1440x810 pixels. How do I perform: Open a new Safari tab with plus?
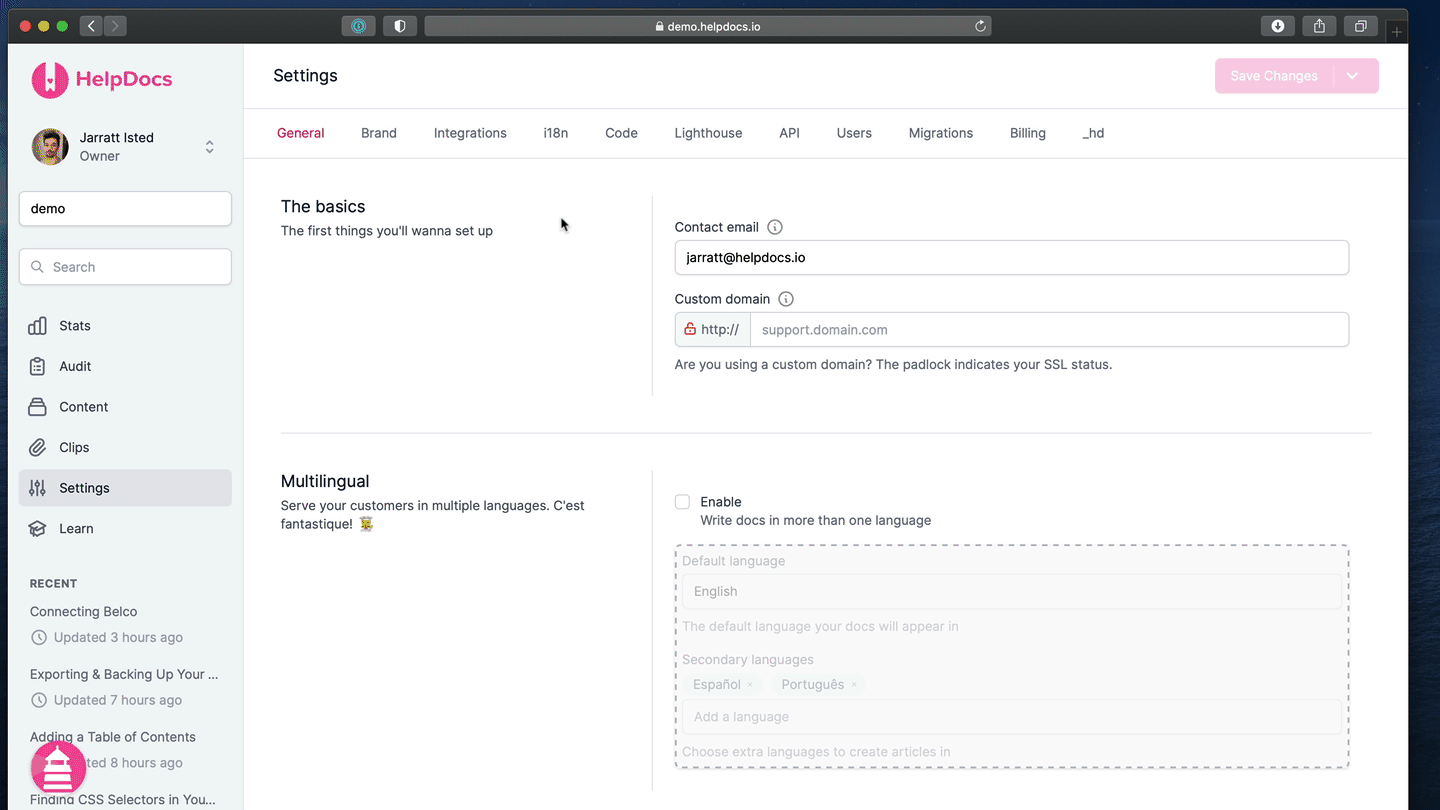[x=1397, y=32]
